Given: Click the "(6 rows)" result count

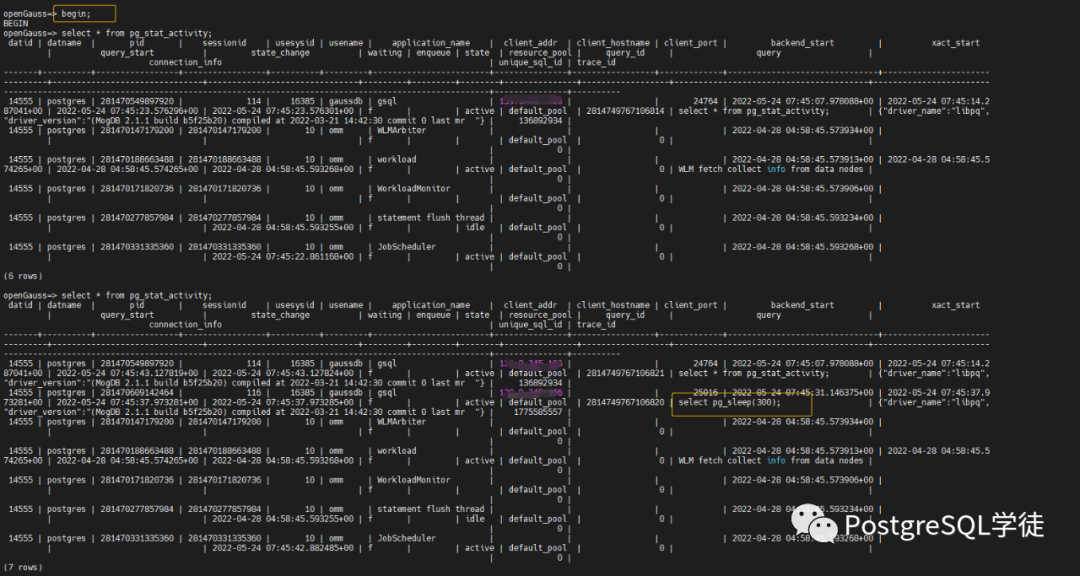Looking at the screenshot, I should pyautogui.click(x=23, y=276).
